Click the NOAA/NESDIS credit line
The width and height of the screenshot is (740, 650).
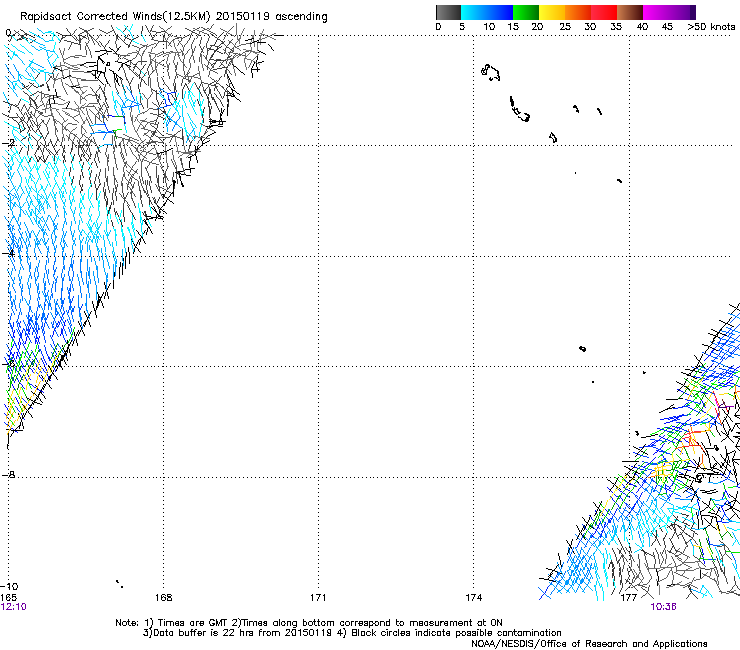click(589, 644)
